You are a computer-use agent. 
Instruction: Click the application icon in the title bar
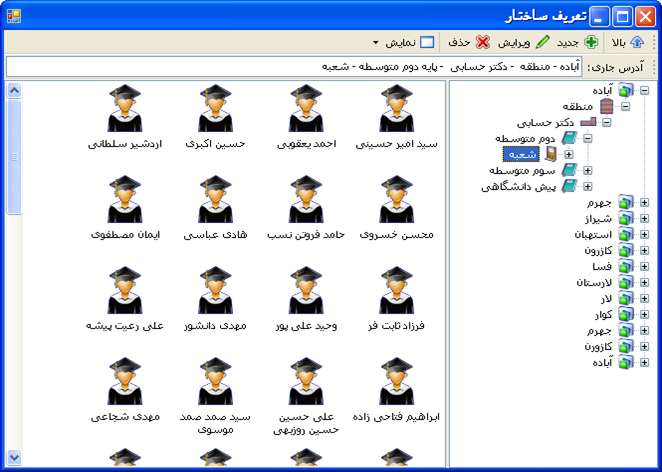tap(14, 16)
